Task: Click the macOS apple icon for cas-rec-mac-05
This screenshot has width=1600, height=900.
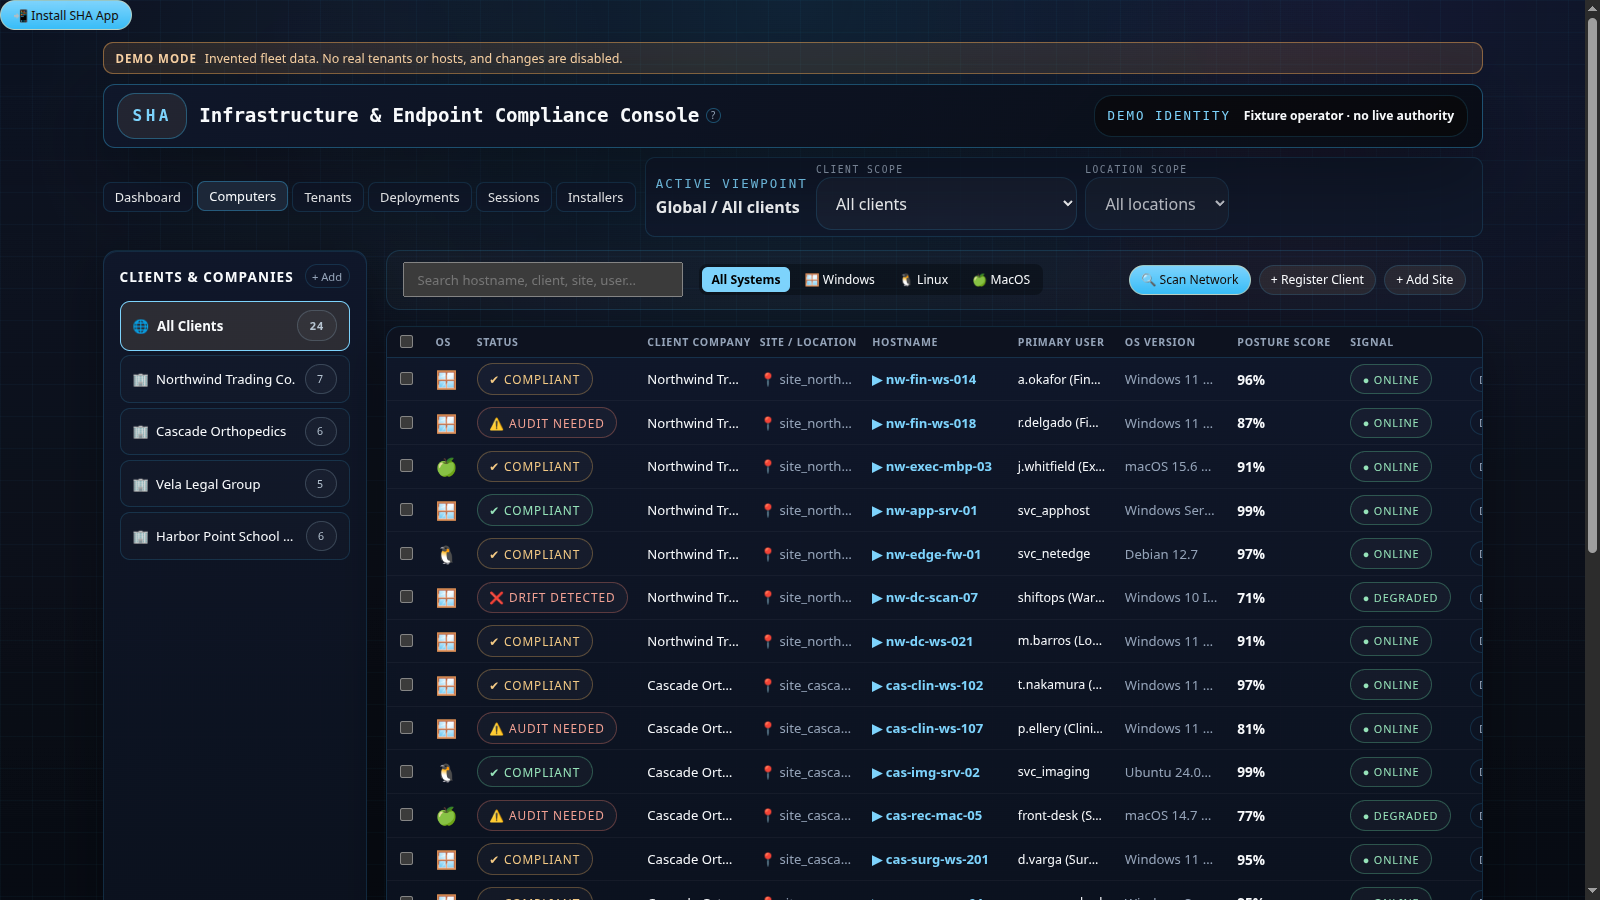Action: pos(446,816)
